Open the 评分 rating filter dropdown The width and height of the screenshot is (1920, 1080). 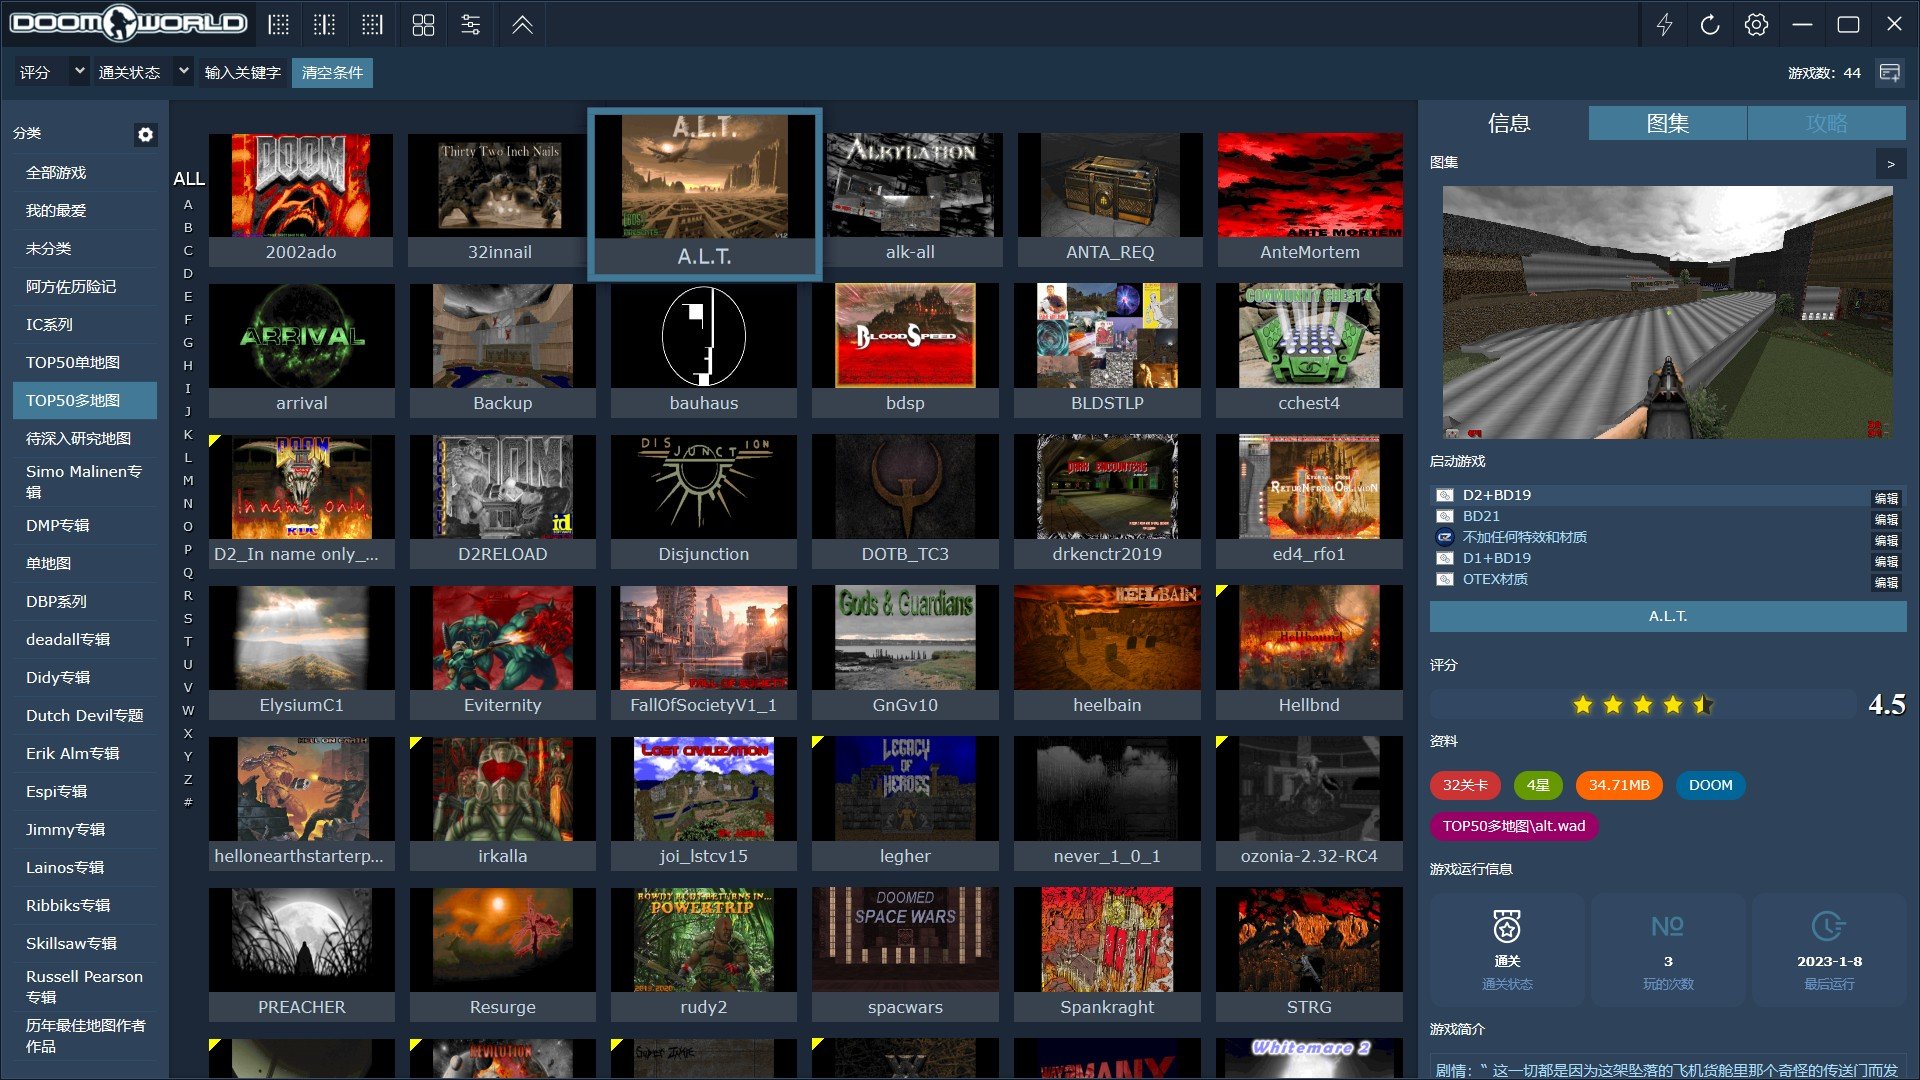tap(52, 72)
